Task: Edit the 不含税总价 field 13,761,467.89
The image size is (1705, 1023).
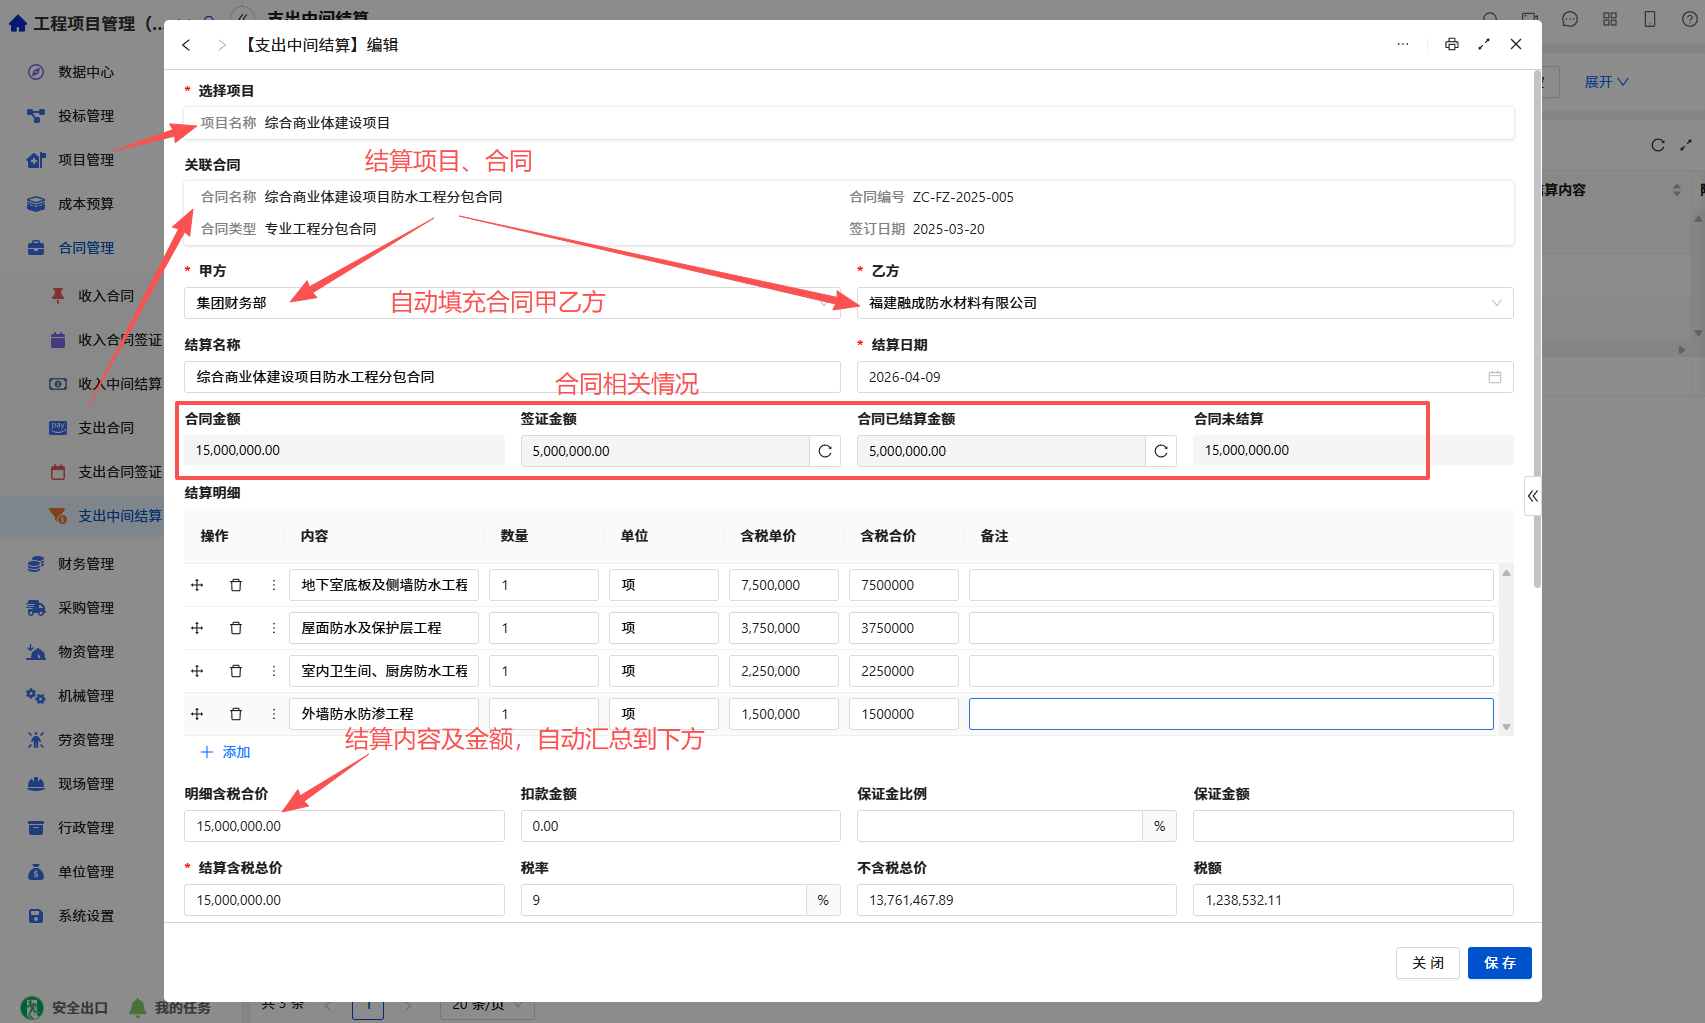Action: point(1016,900)
